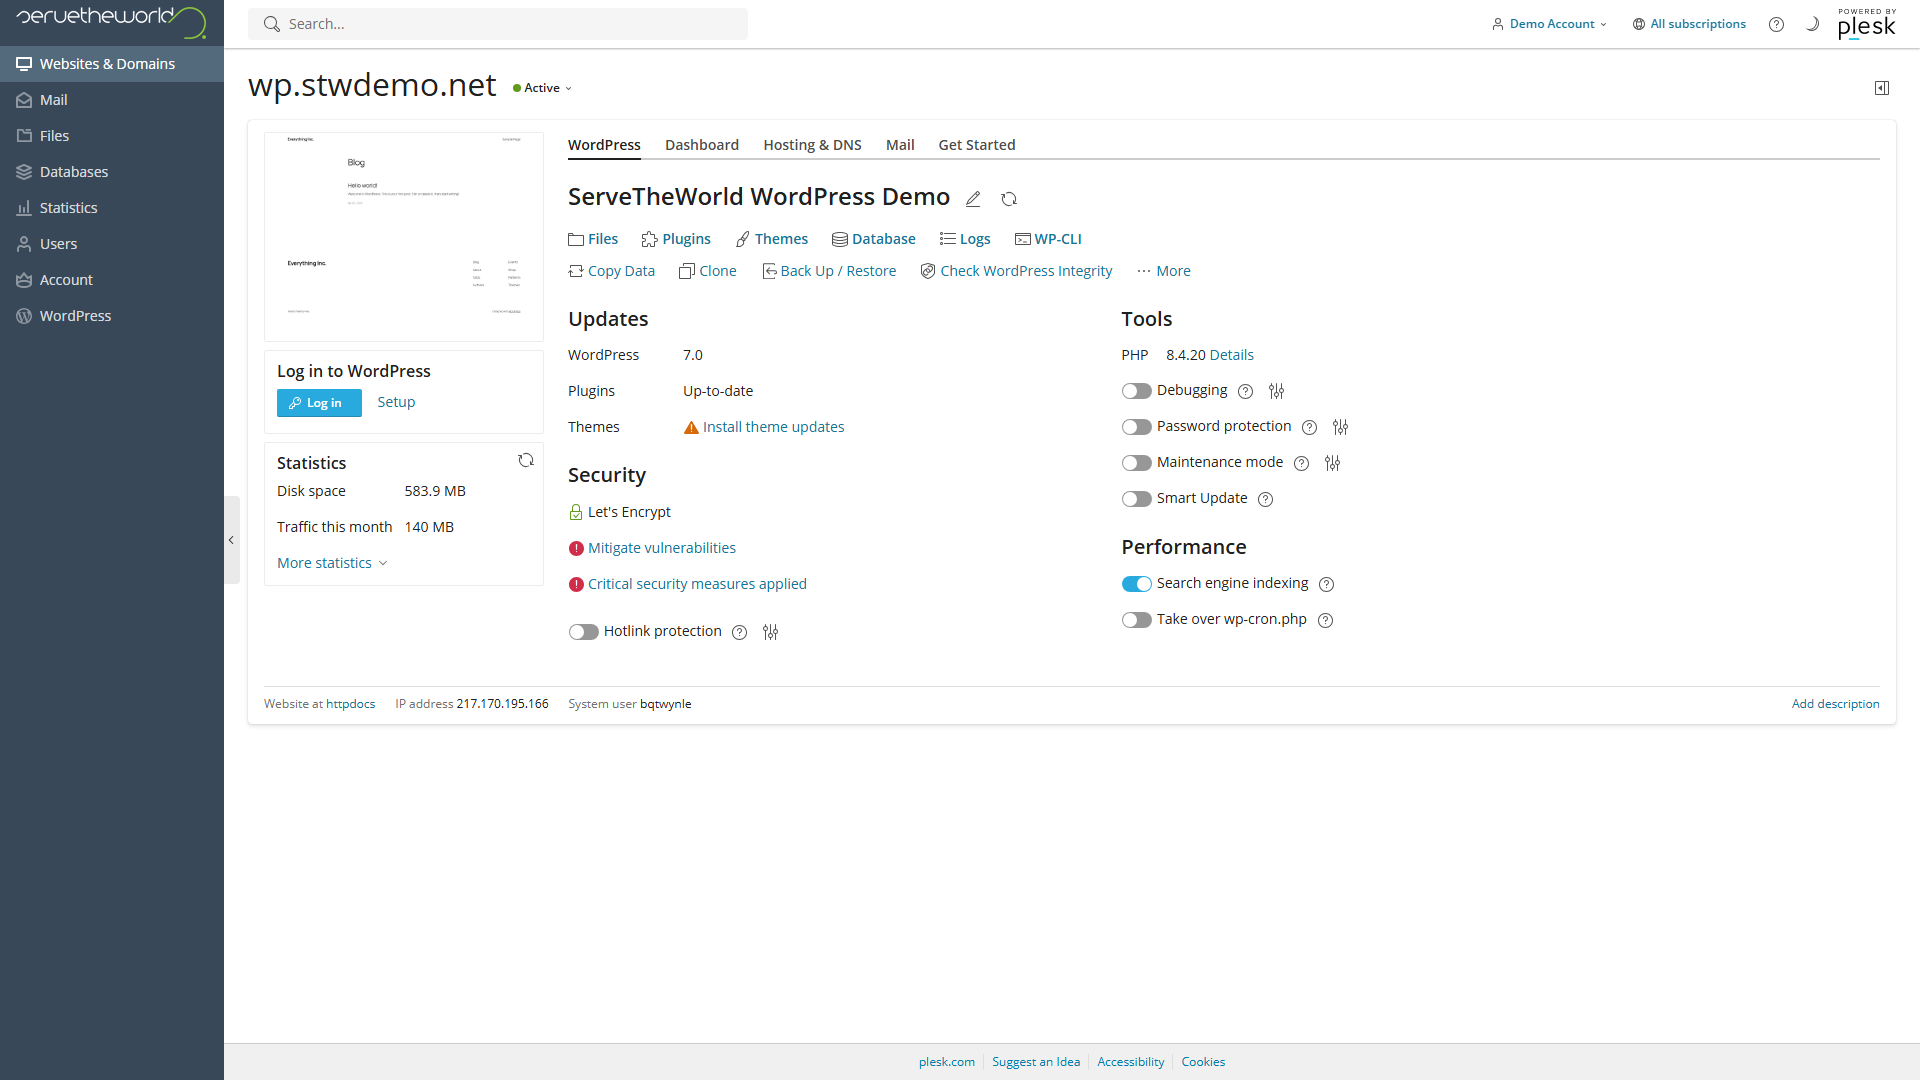Open the website preview thumbnail
Viewport: 1920px width, 1080px height.
click(x=404, y=237)
